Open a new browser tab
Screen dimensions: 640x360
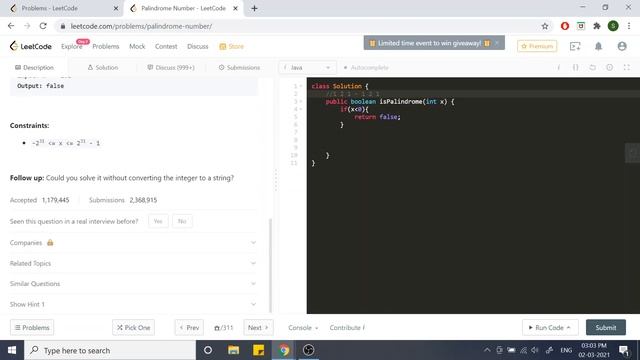[254, 8]
